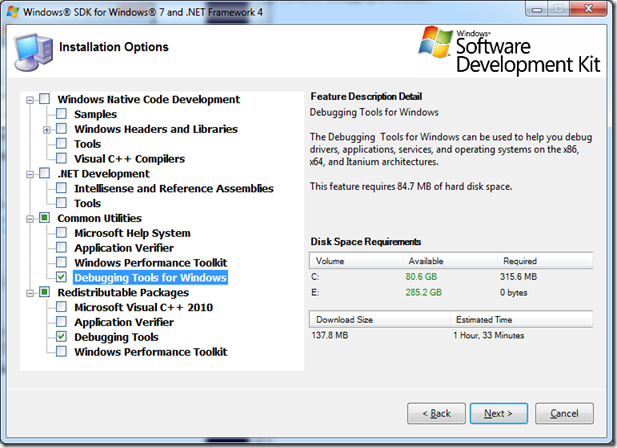Check the Samples checkbox
Viewport: 617px width, 448px height.
[x=61, y=114]
